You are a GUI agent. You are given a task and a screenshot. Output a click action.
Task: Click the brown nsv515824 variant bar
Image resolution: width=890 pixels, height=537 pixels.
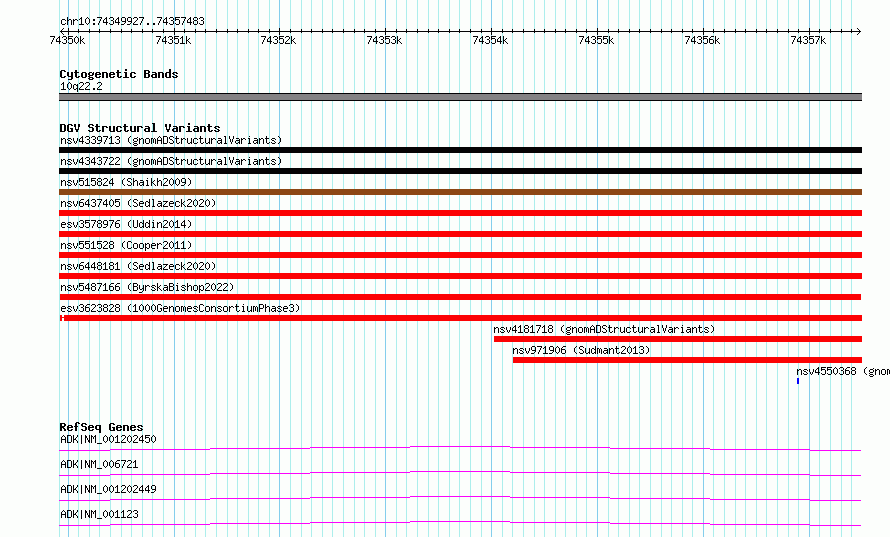pyautogui.click(x=460, y=192)
